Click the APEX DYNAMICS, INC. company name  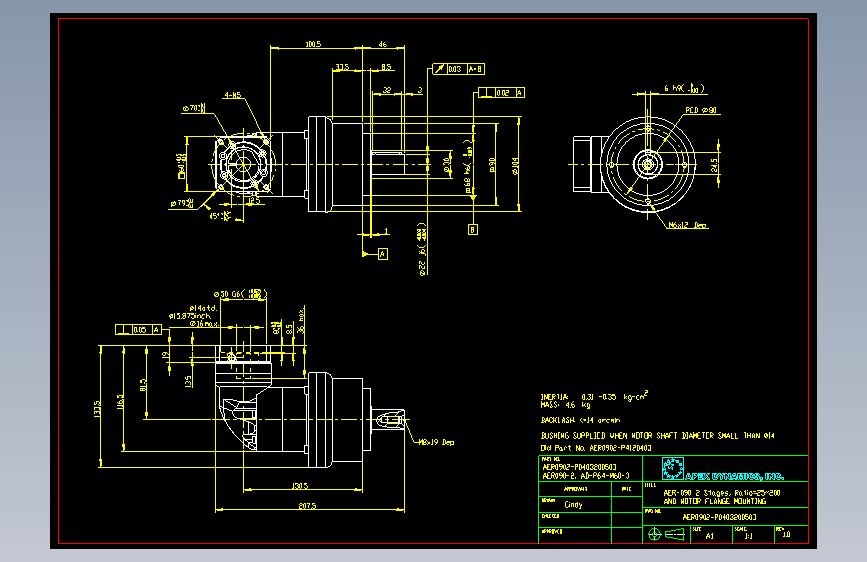click(734, 476)
